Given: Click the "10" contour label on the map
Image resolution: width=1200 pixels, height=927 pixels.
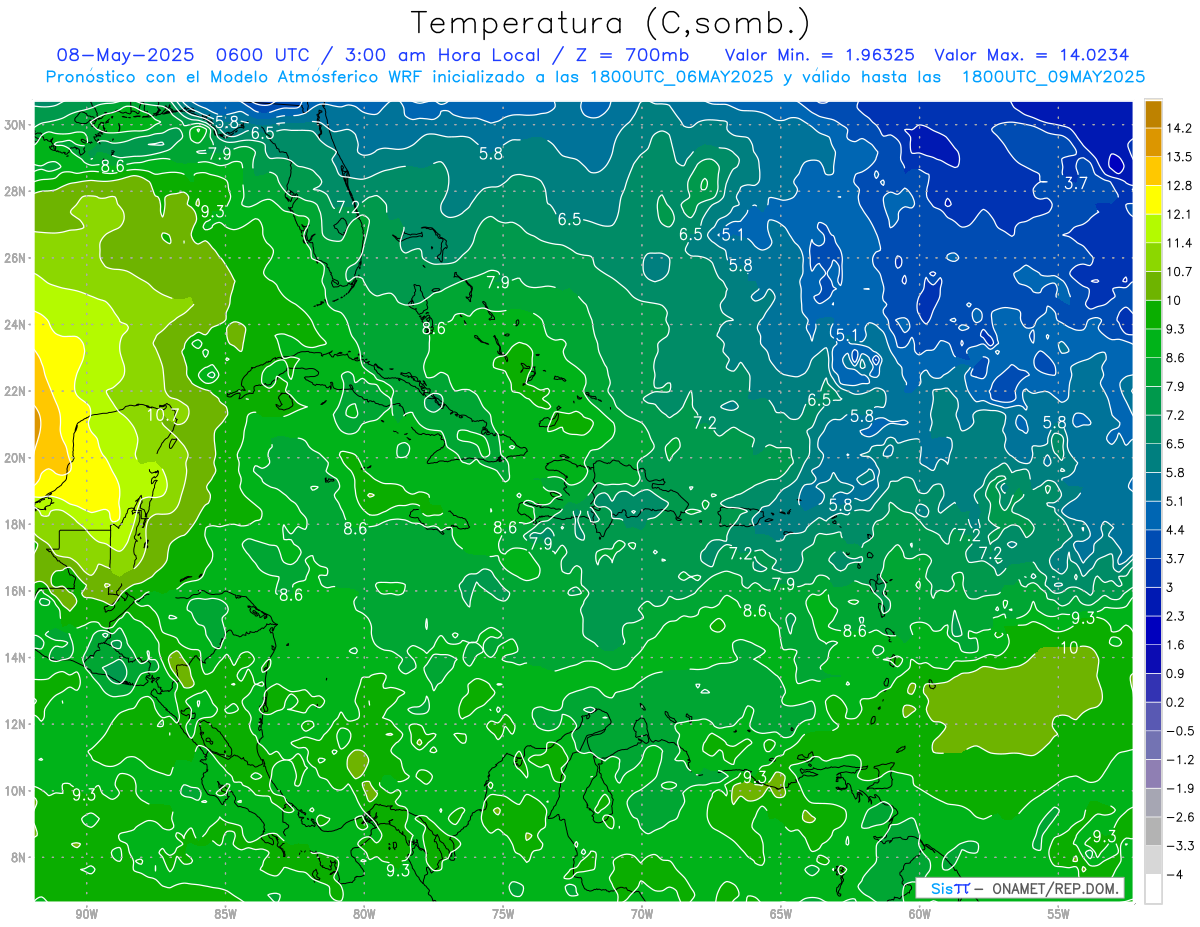Looking at the screenshot, I should (x=1068, y=648).
